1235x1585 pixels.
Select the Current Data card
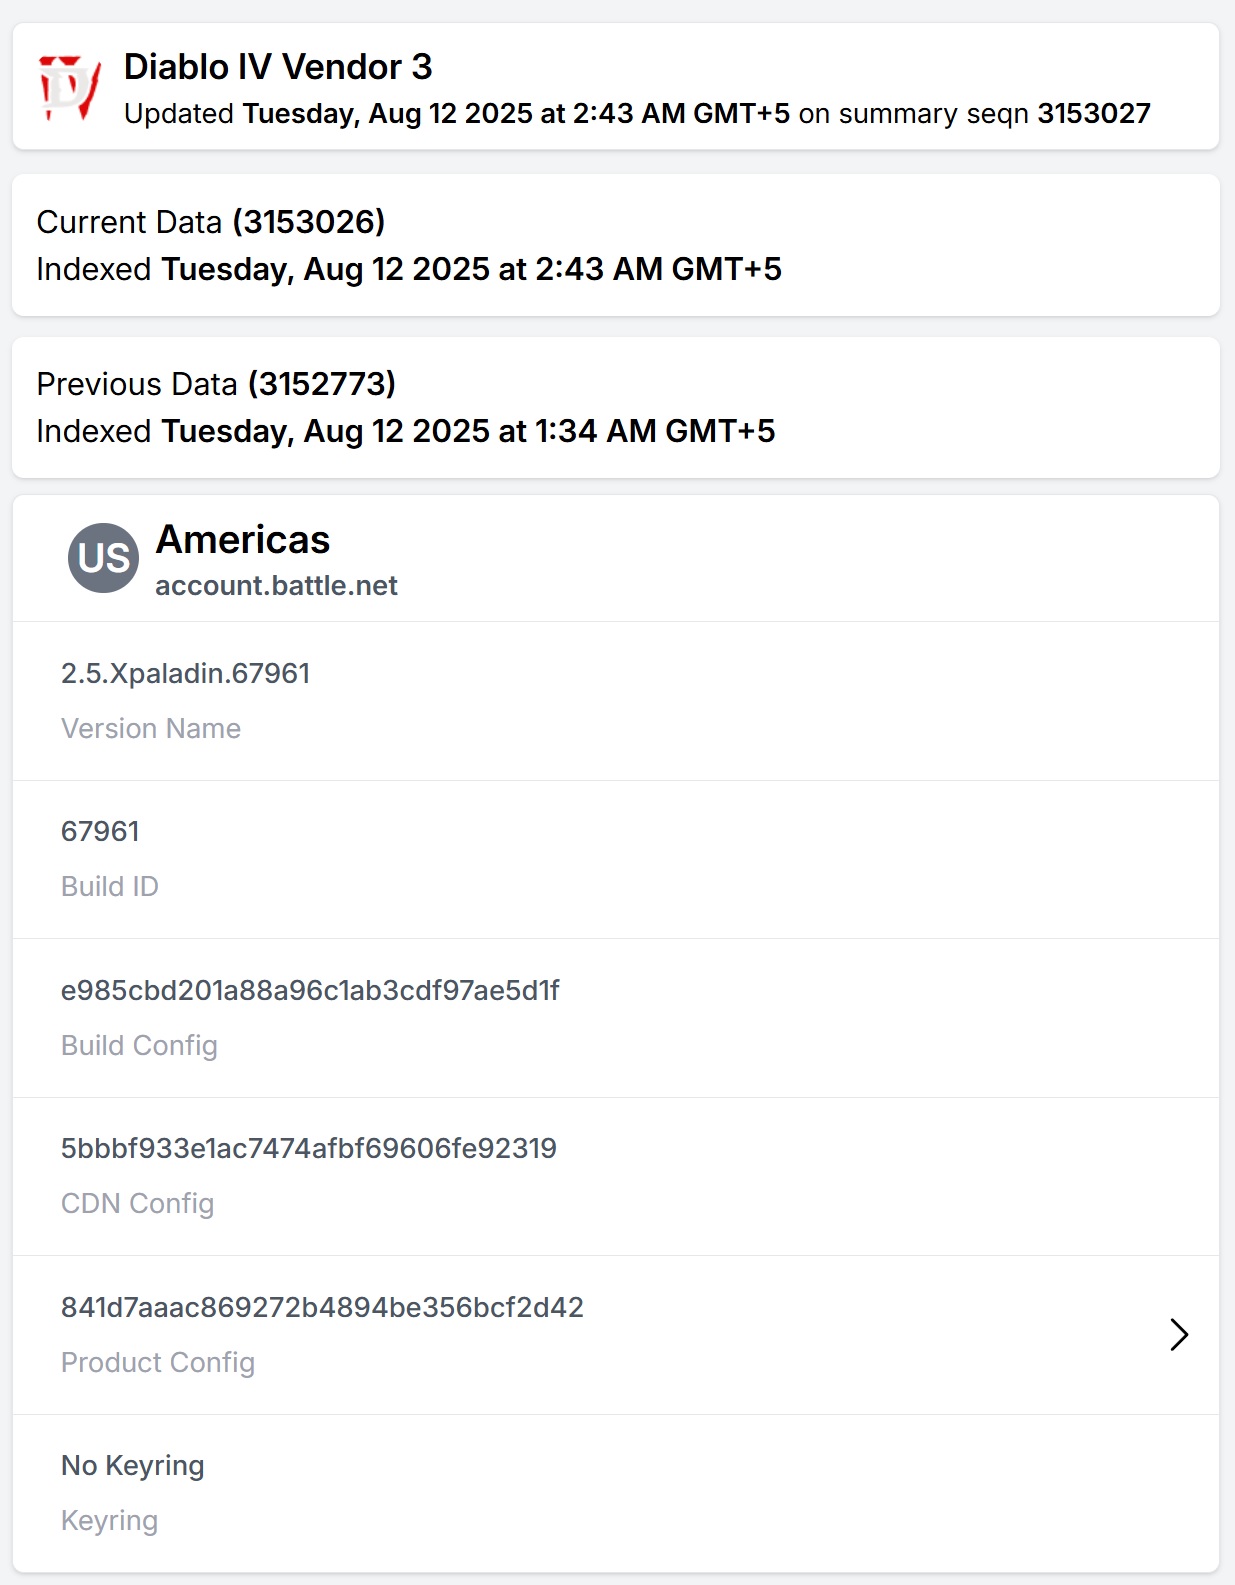coord(616,245)
